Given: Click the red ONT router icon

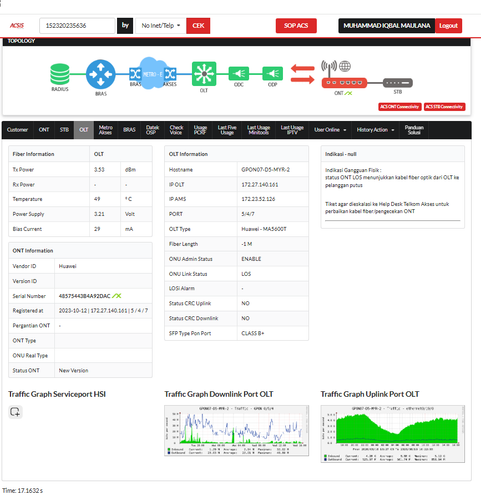Looking at the screenshot, I should tap(344, 83).
